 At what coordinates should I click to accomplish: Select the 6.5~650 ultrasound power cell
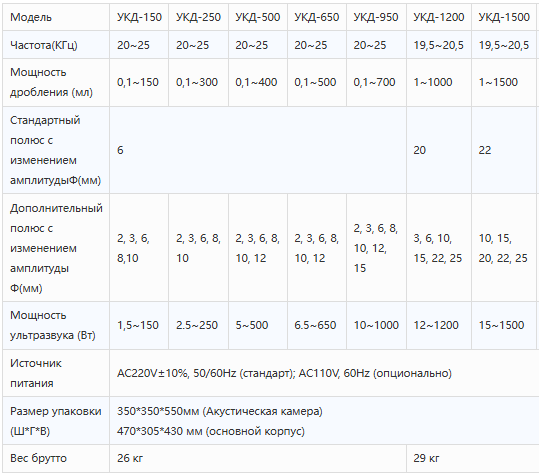coord(317,325)
